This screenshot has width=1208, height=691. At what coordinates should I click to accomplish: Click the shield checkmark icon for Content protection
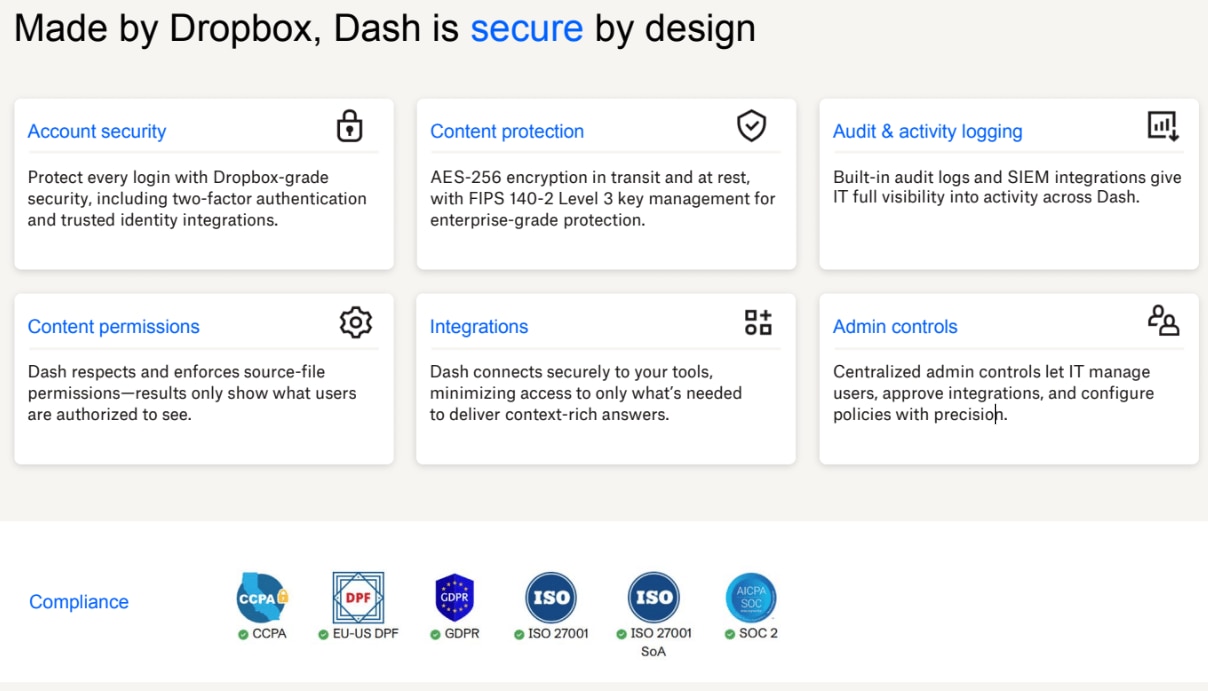point(751,126)
